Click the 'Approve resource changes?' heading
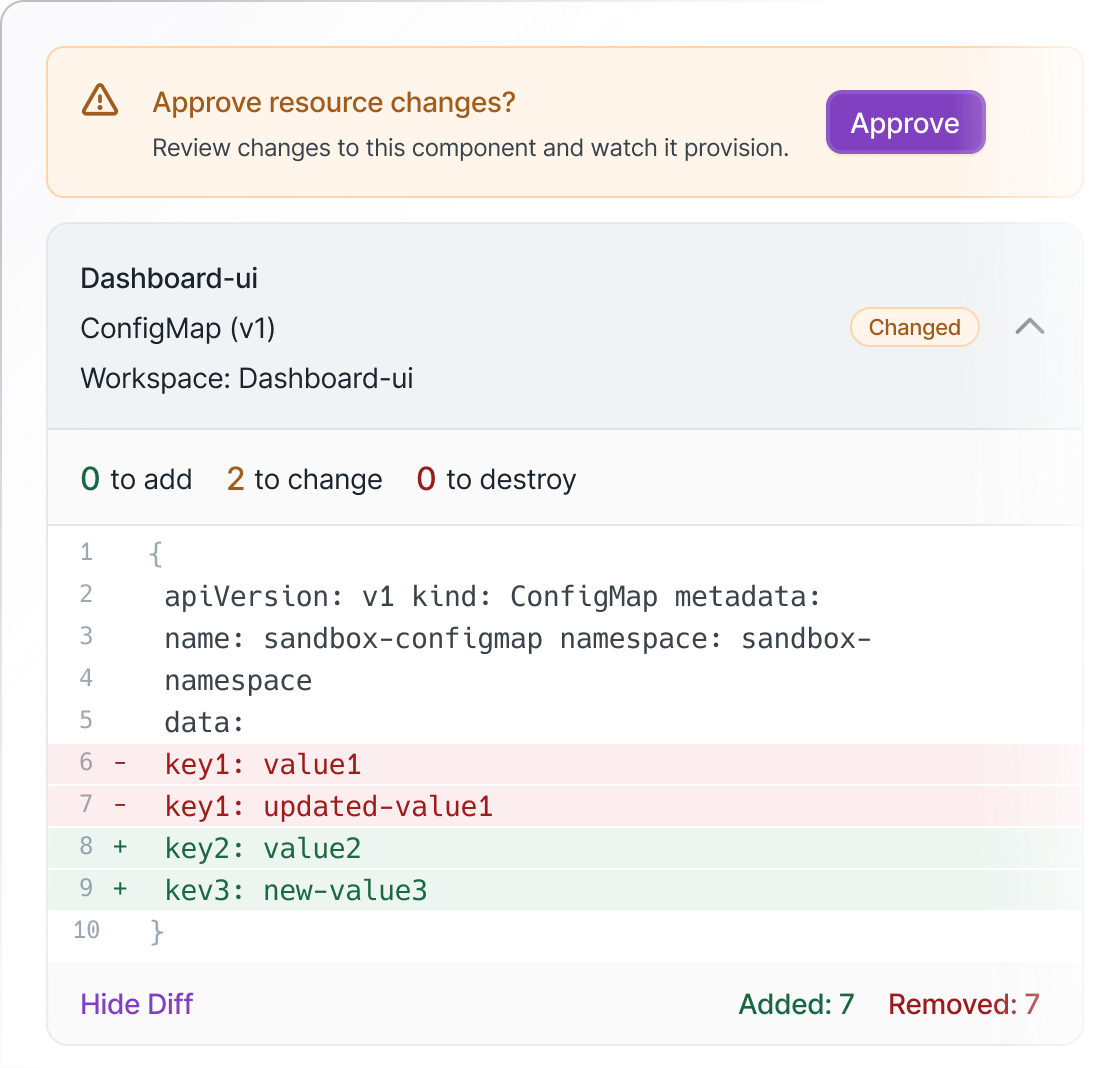Image resolution: width=1108 pixels, height=1068 pixels. (333, 102)
